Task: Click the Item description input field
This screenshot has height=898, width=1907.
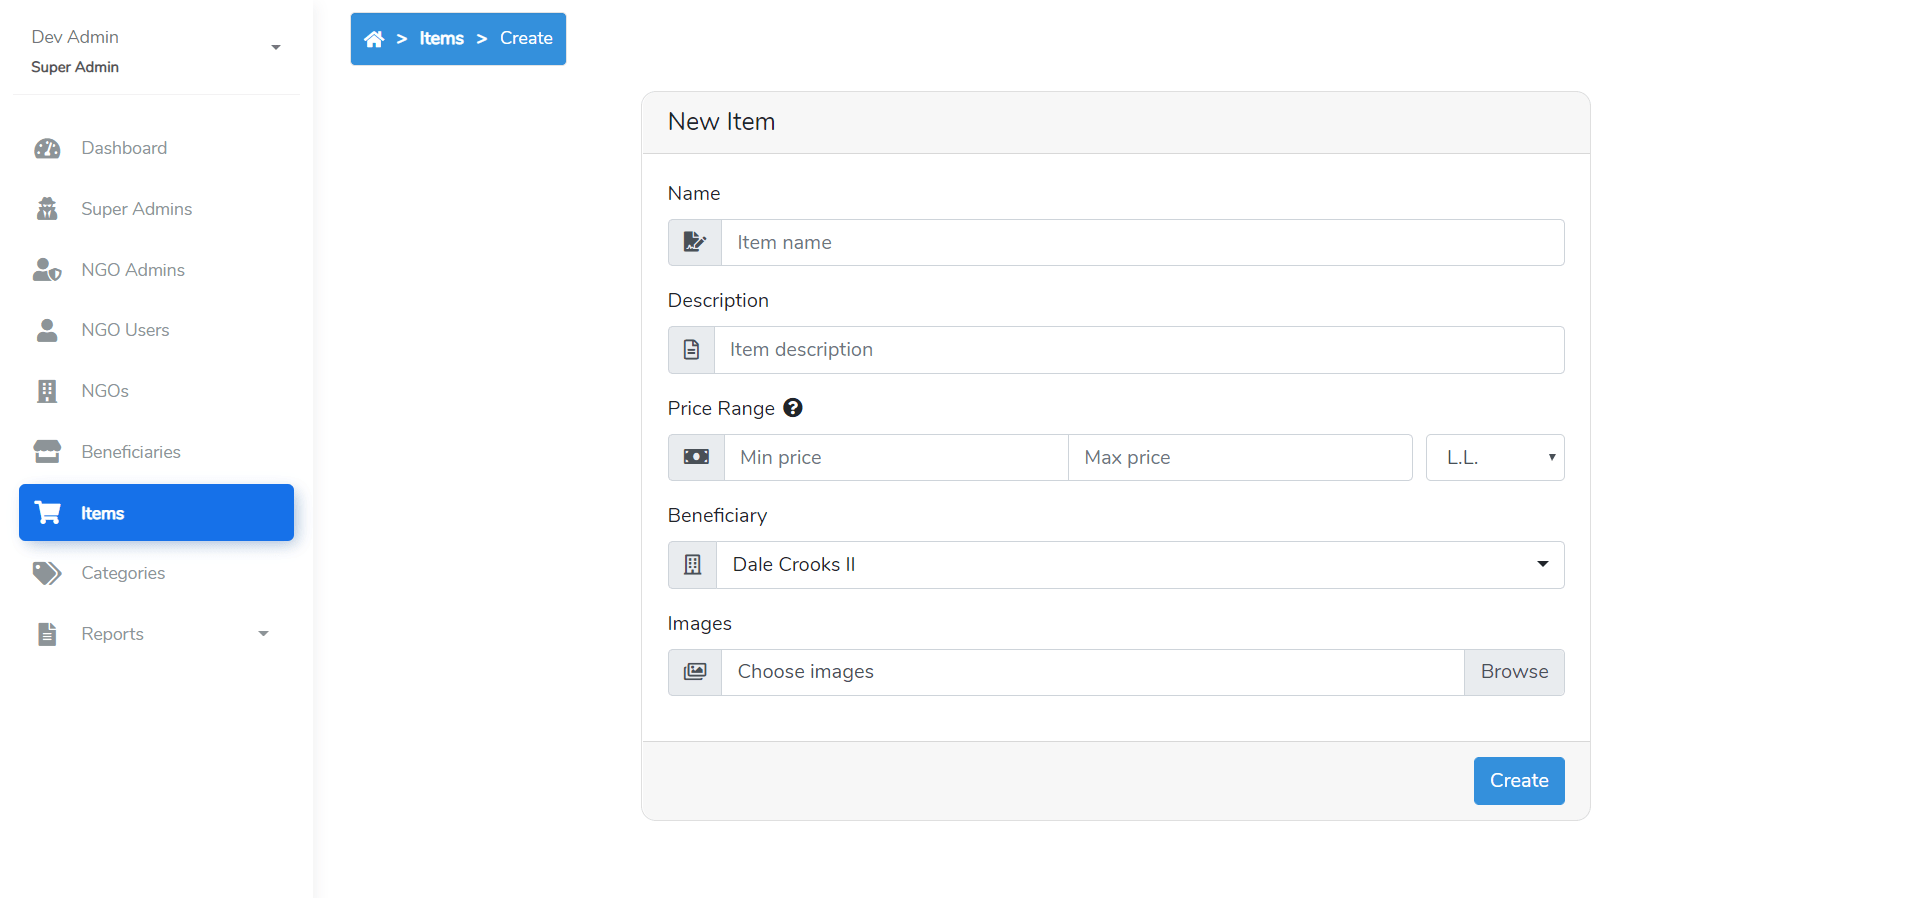Action: [x=1138, y=350]
